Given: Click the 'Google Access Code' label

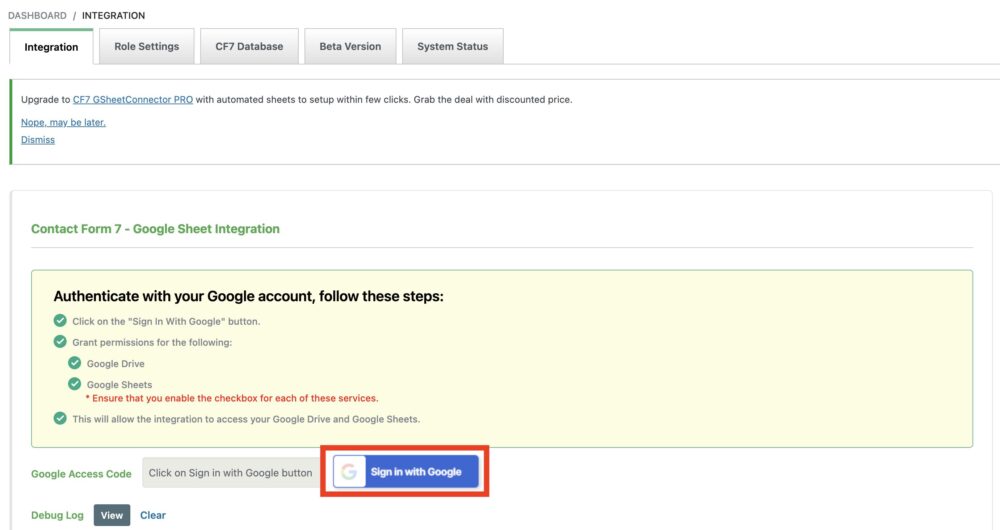Looking at the screenshot, I should coord(81,474).
